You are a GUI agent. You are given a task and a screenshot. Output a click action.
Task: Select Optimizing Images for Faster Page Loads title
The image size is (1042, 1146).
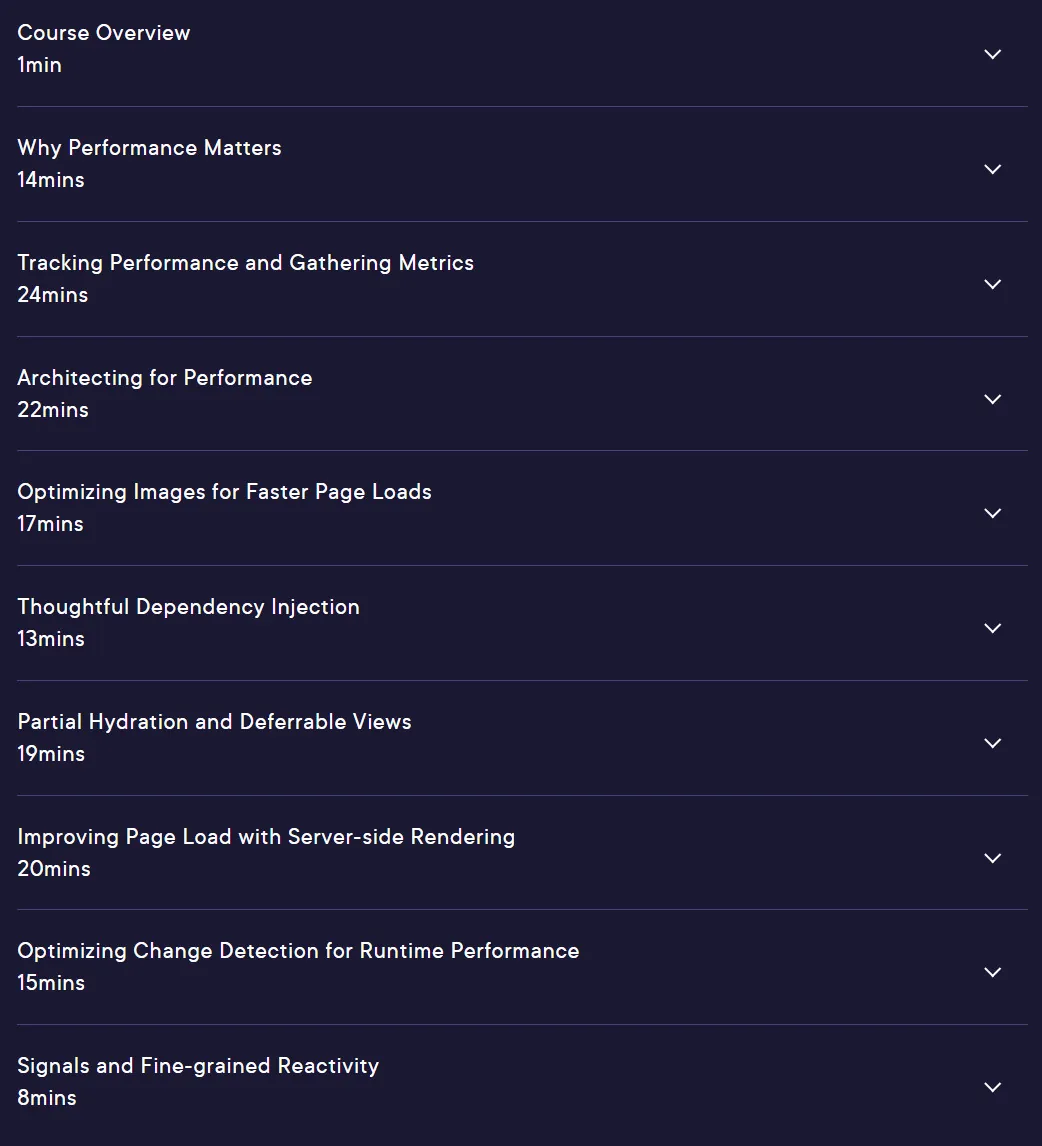point(224,492)
